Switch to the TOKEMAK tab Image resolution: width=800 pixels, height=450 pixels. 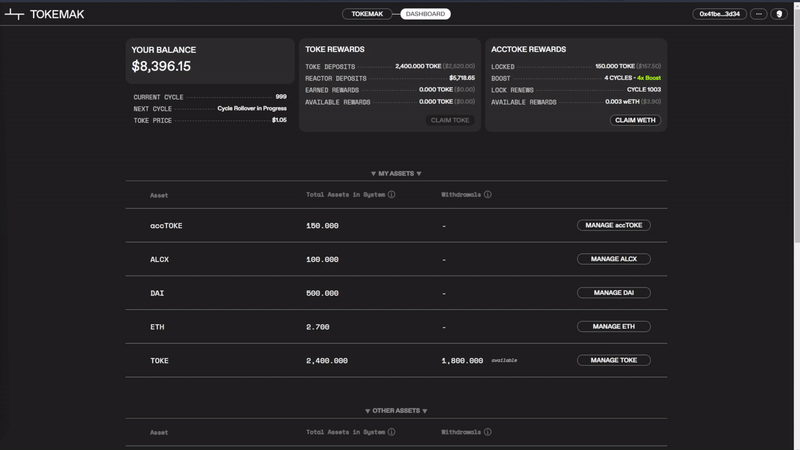click(x=367, y=14)
